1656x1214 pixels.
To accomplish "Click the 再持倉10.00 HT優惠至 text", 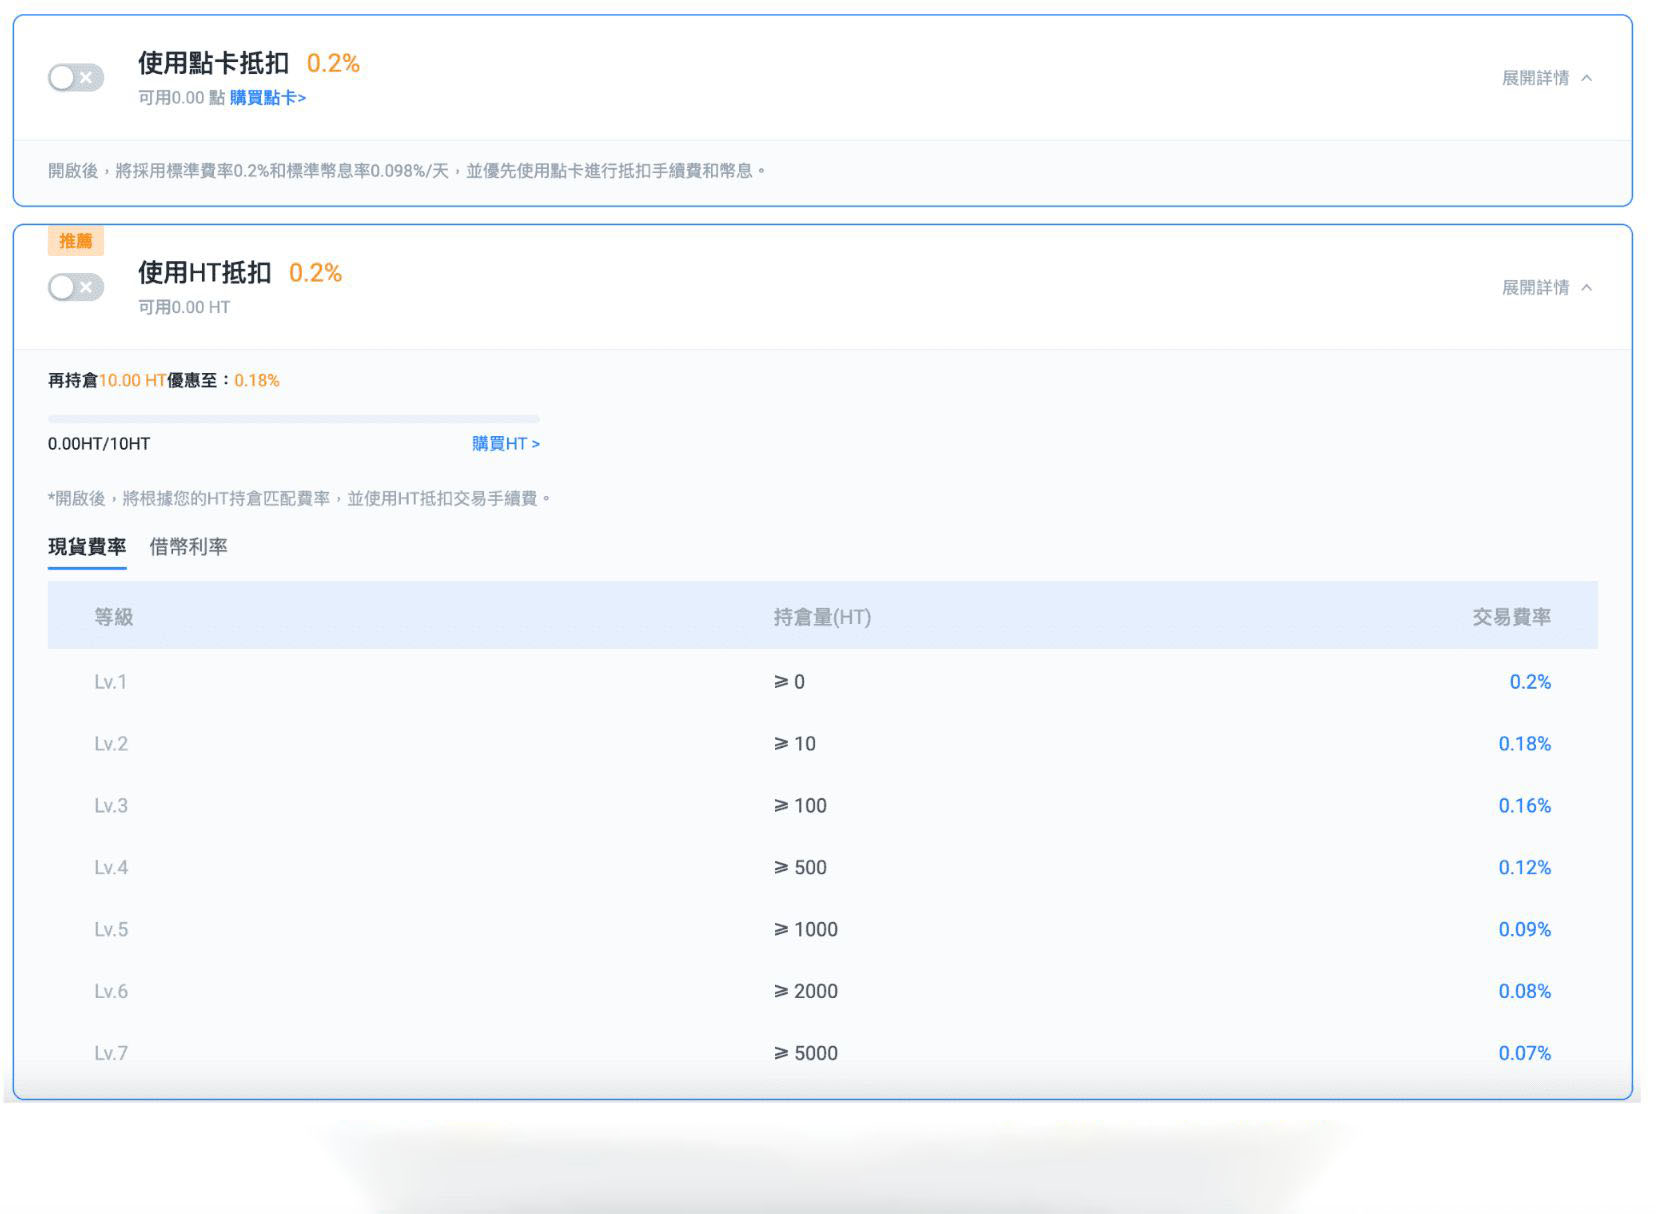I will 140,381.
